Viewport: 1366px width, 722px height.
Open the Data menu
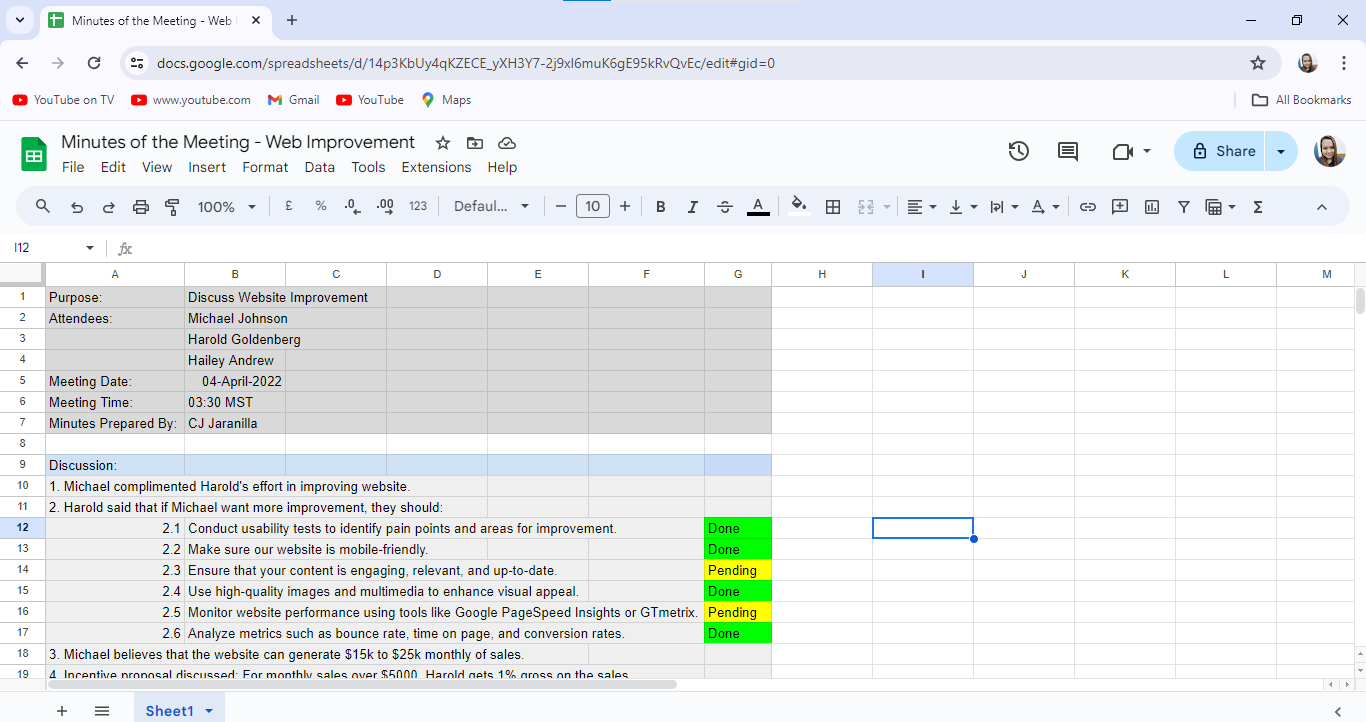(x=320, y=167)
